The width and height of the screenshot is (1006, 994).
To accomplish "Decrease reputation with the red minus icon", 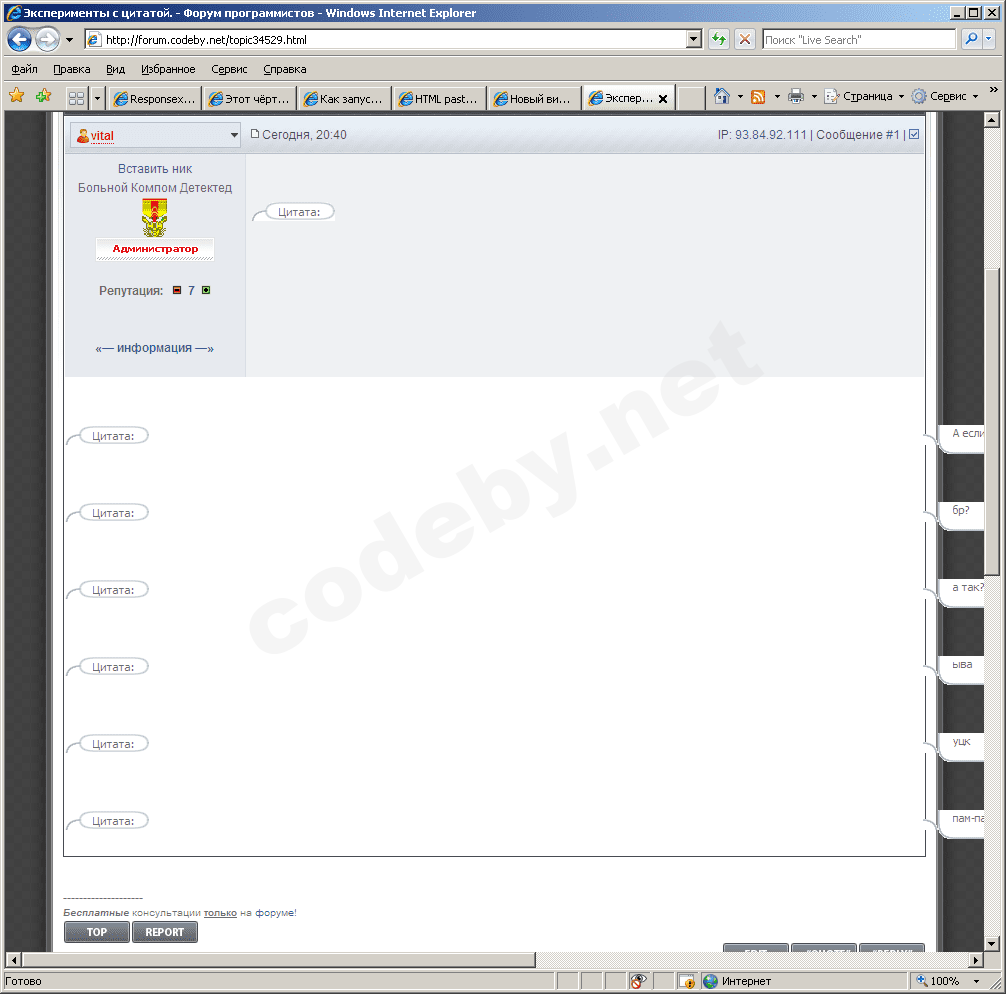I will [x=177, y=290].
